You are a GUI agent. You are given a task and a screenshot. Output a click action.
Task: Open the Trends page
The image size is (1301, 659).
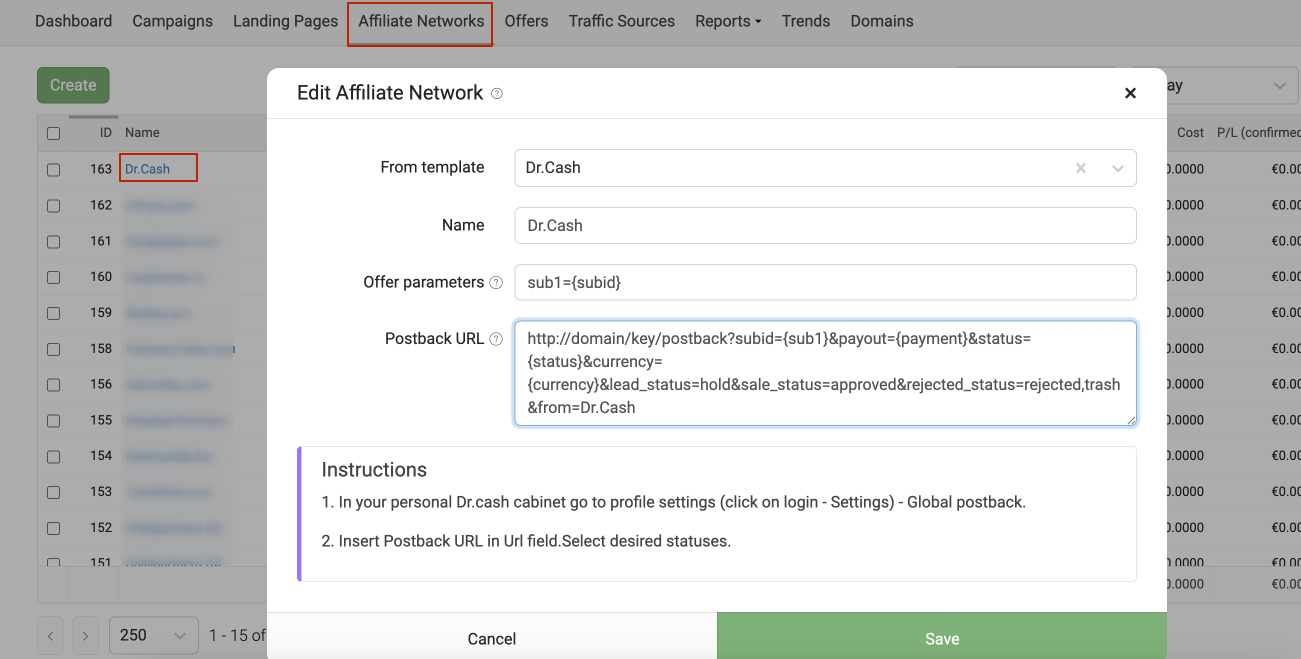[x=806, y=21]
